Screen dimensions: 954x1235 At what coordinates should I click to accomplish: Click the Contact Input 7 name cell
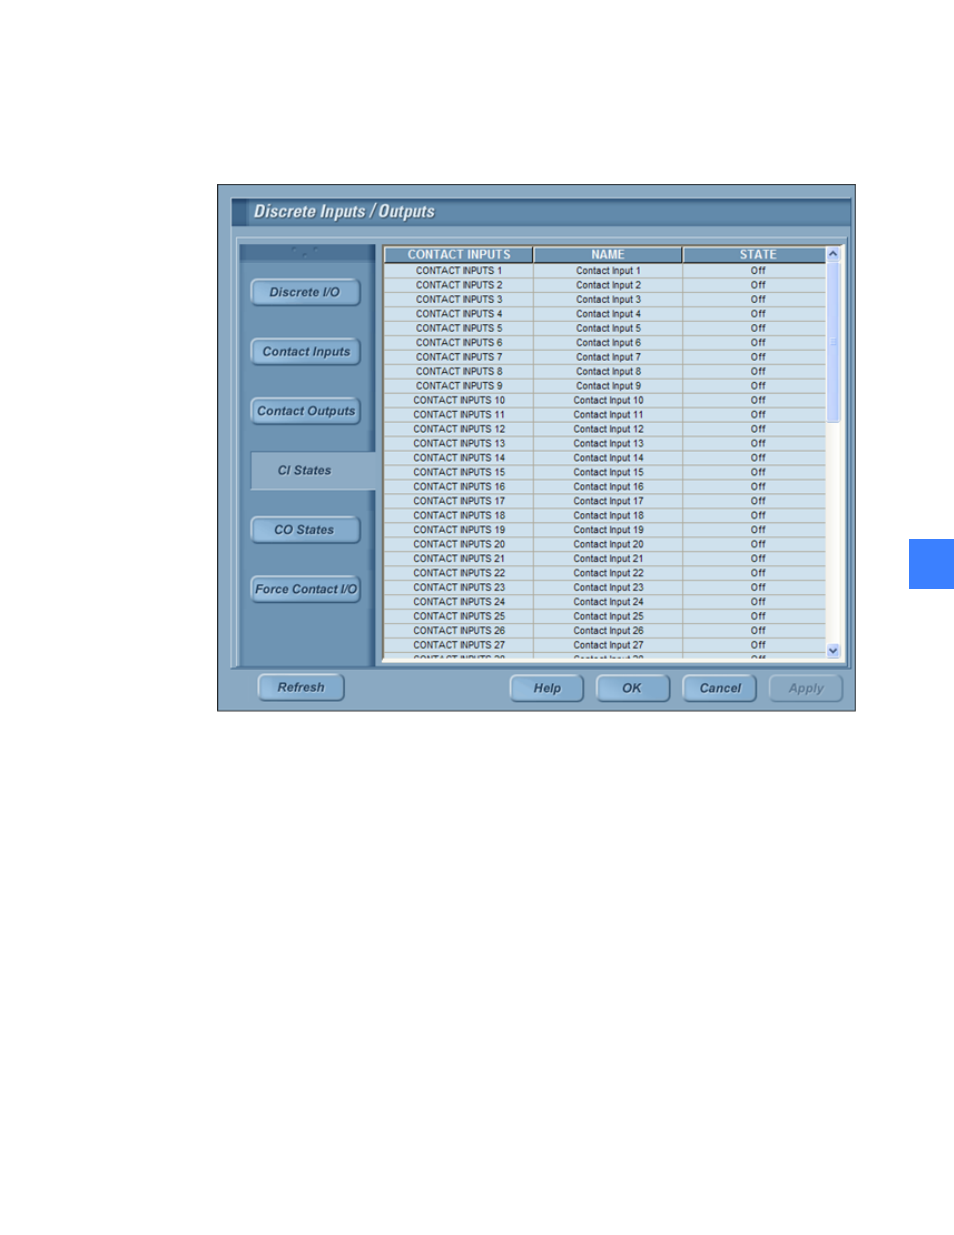click(x=608, y=357)
